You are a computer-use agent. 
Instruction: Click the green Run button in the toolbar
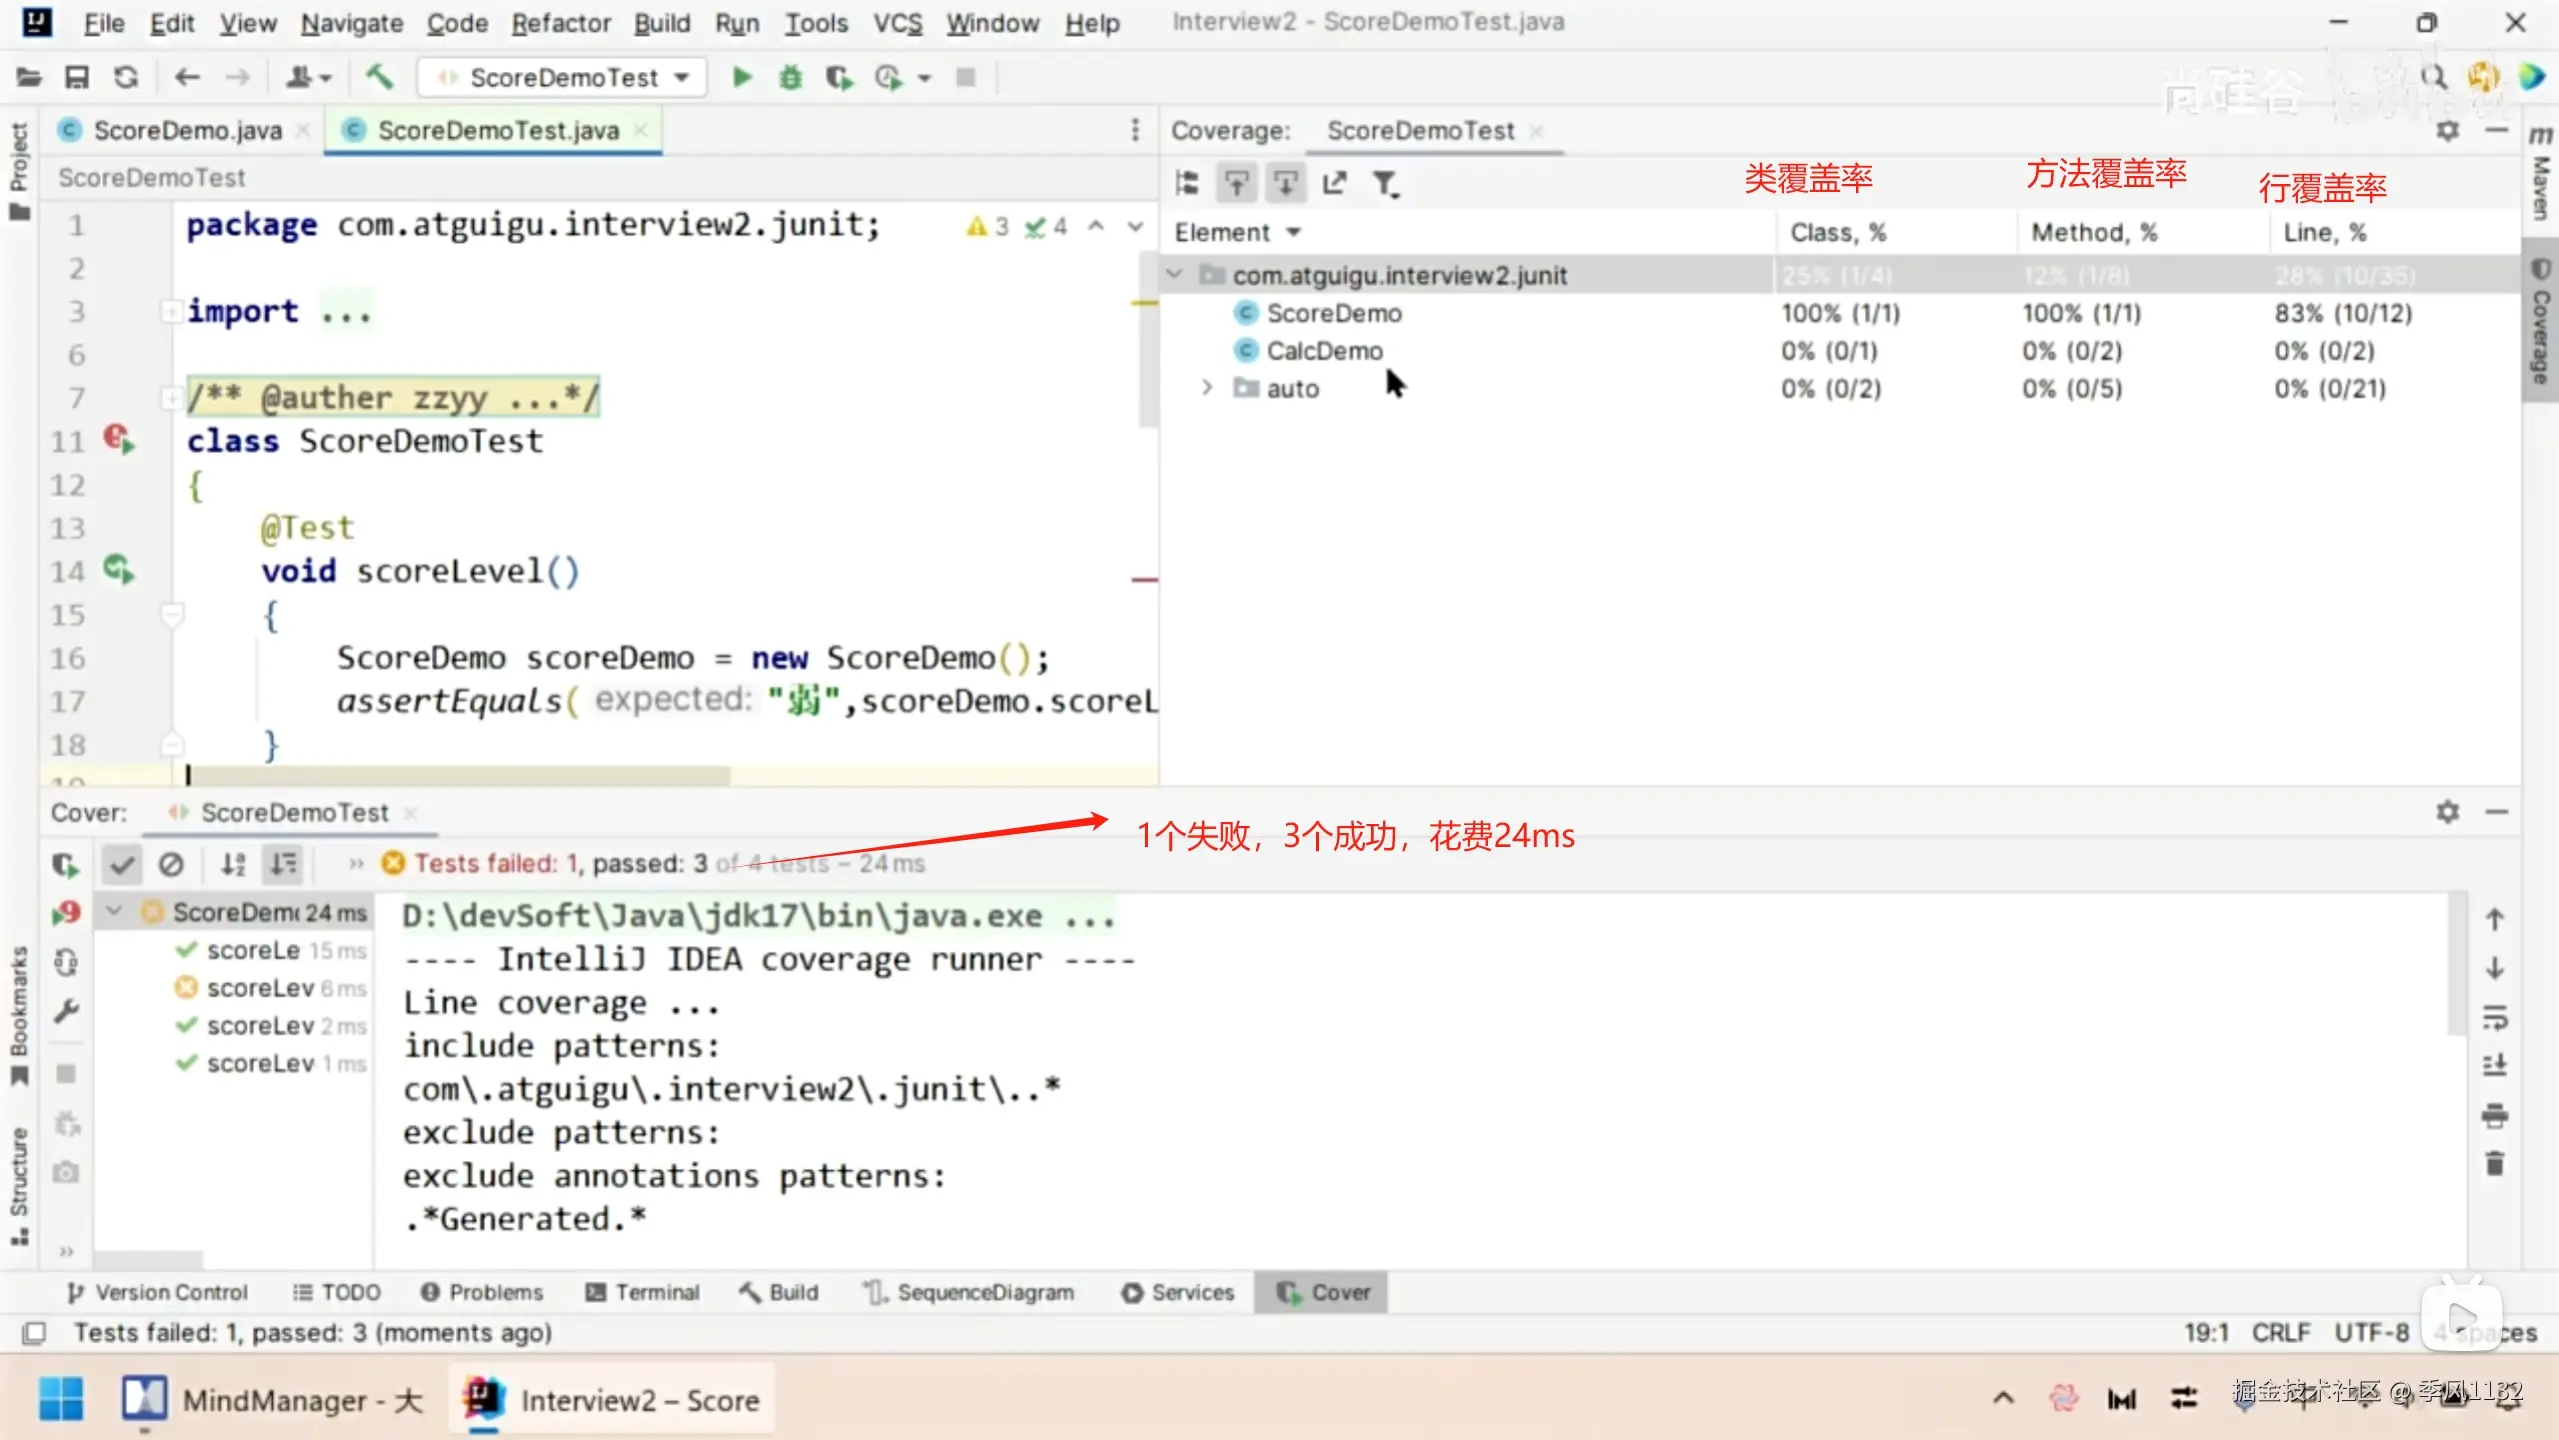(x=741, y=77)
